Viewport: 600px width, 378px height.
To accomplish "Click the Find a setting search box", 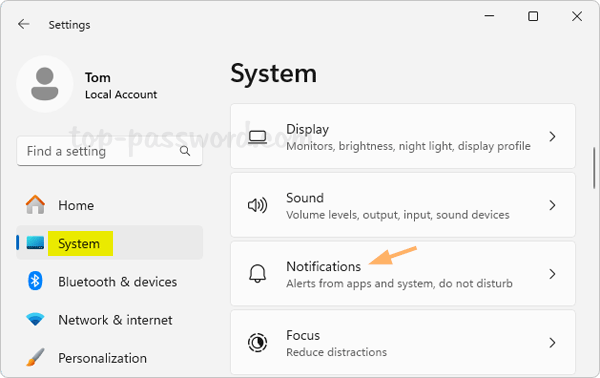I will [x=109, y=151].
